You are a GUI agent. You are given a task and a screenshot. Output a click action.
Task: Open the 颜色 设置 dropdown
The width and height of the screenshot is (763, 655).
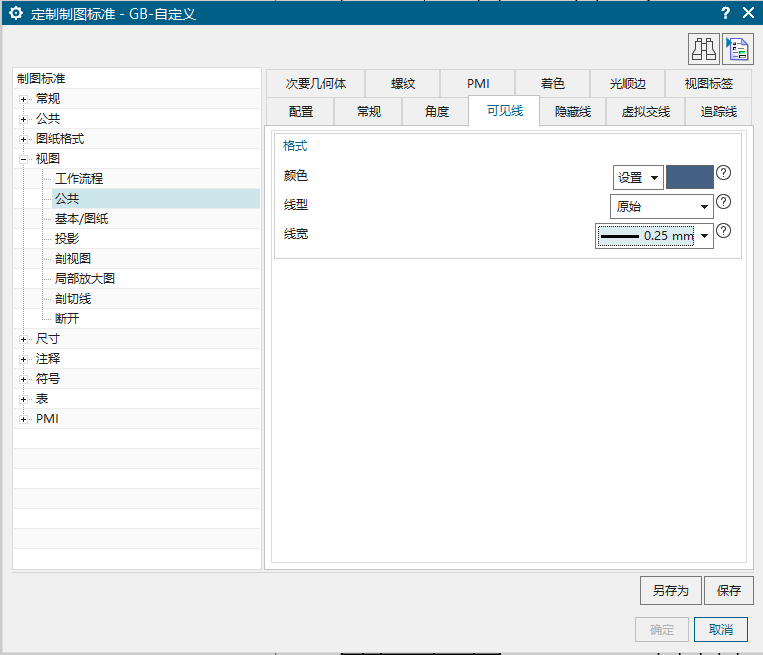point(638,178)
